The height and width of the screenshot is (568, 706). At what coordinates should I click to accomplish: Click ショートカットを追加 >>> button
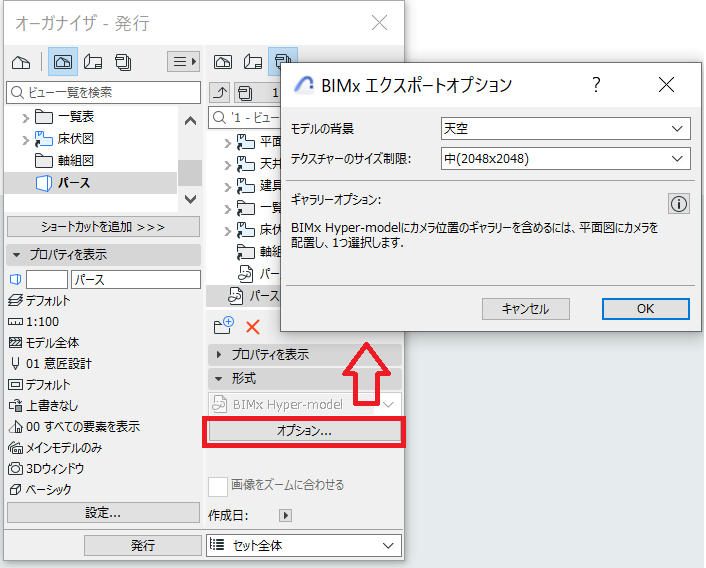tap(103, 227)
